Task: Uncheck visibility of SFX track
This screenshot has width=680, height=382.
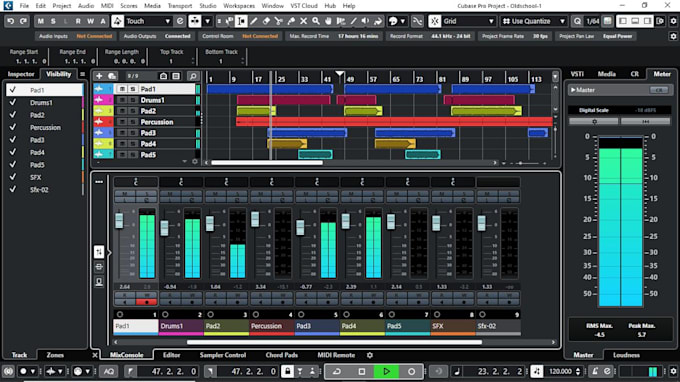Action: click(x=13, y=177)
